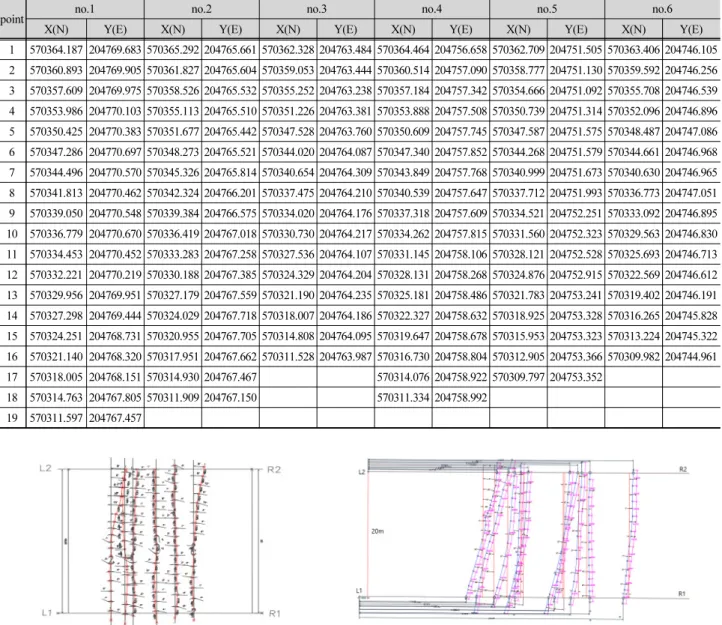Select cell value 204763.484
722x625 pixels.
(x=346, y=50)
